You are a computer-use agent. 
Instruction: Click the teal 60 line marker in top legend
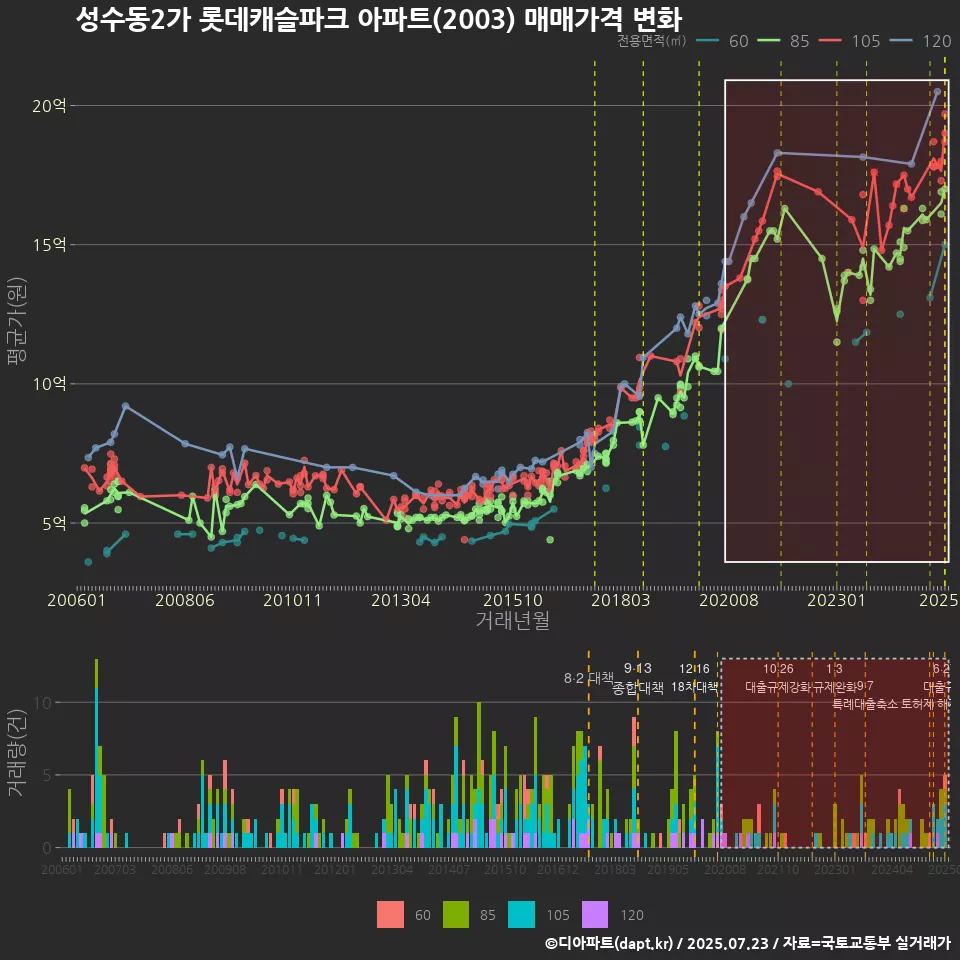coord(708,41)
